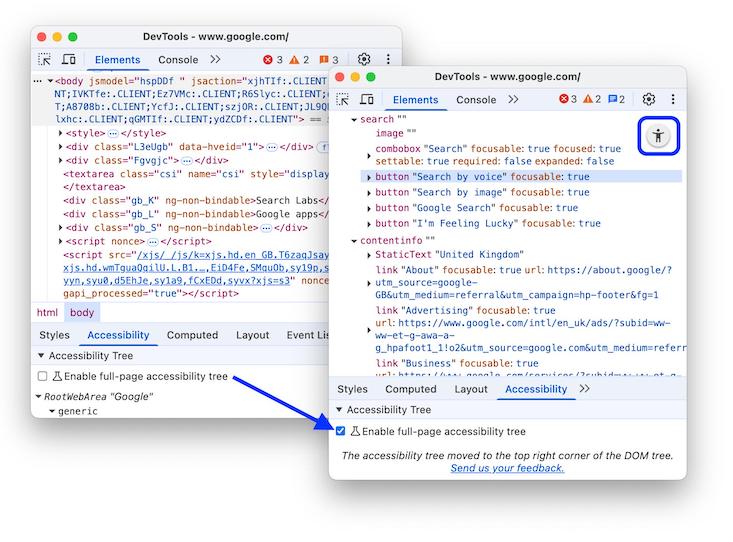Expand the style element node

pos(60,133)
